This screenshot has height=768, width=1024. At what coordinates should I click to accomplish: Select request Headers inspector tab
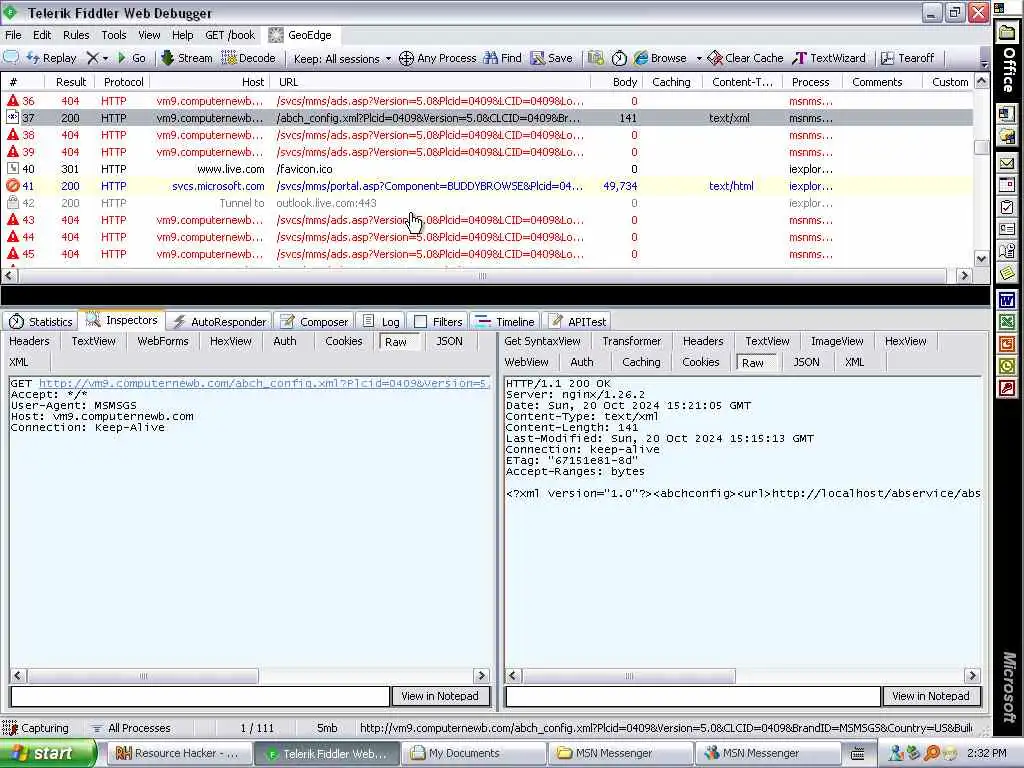click(29, 341)
